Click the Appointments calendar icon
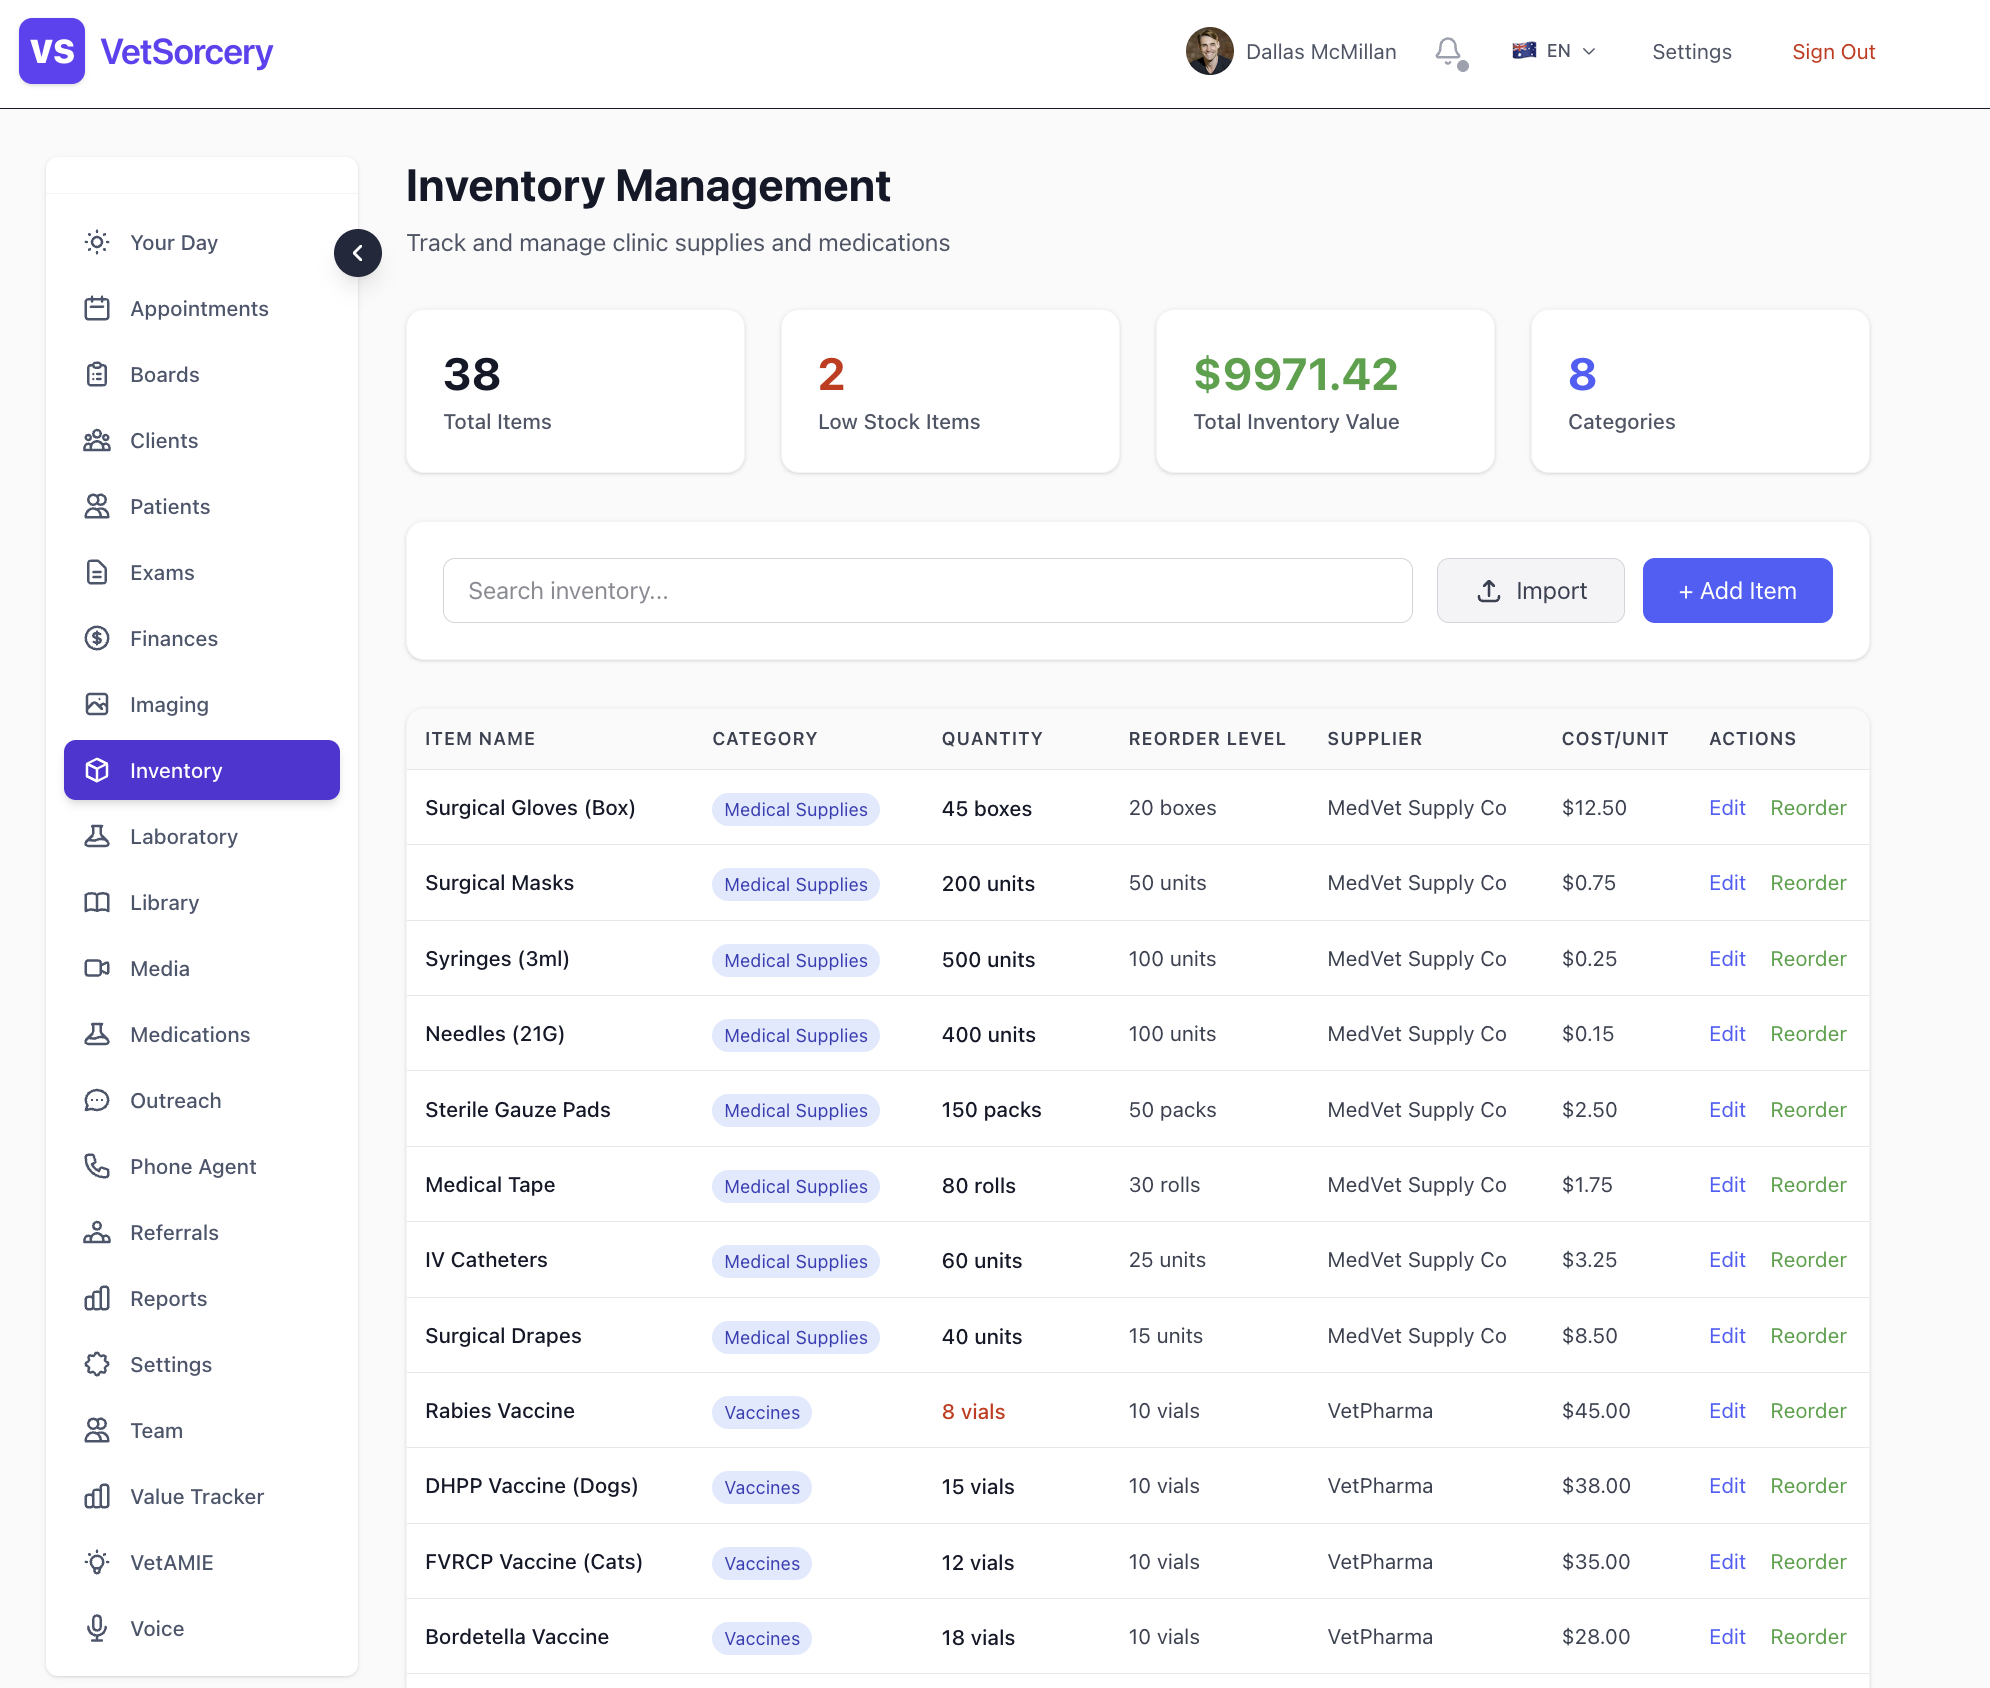This screenshot has width=1990, height=1688. click(97, 308)
